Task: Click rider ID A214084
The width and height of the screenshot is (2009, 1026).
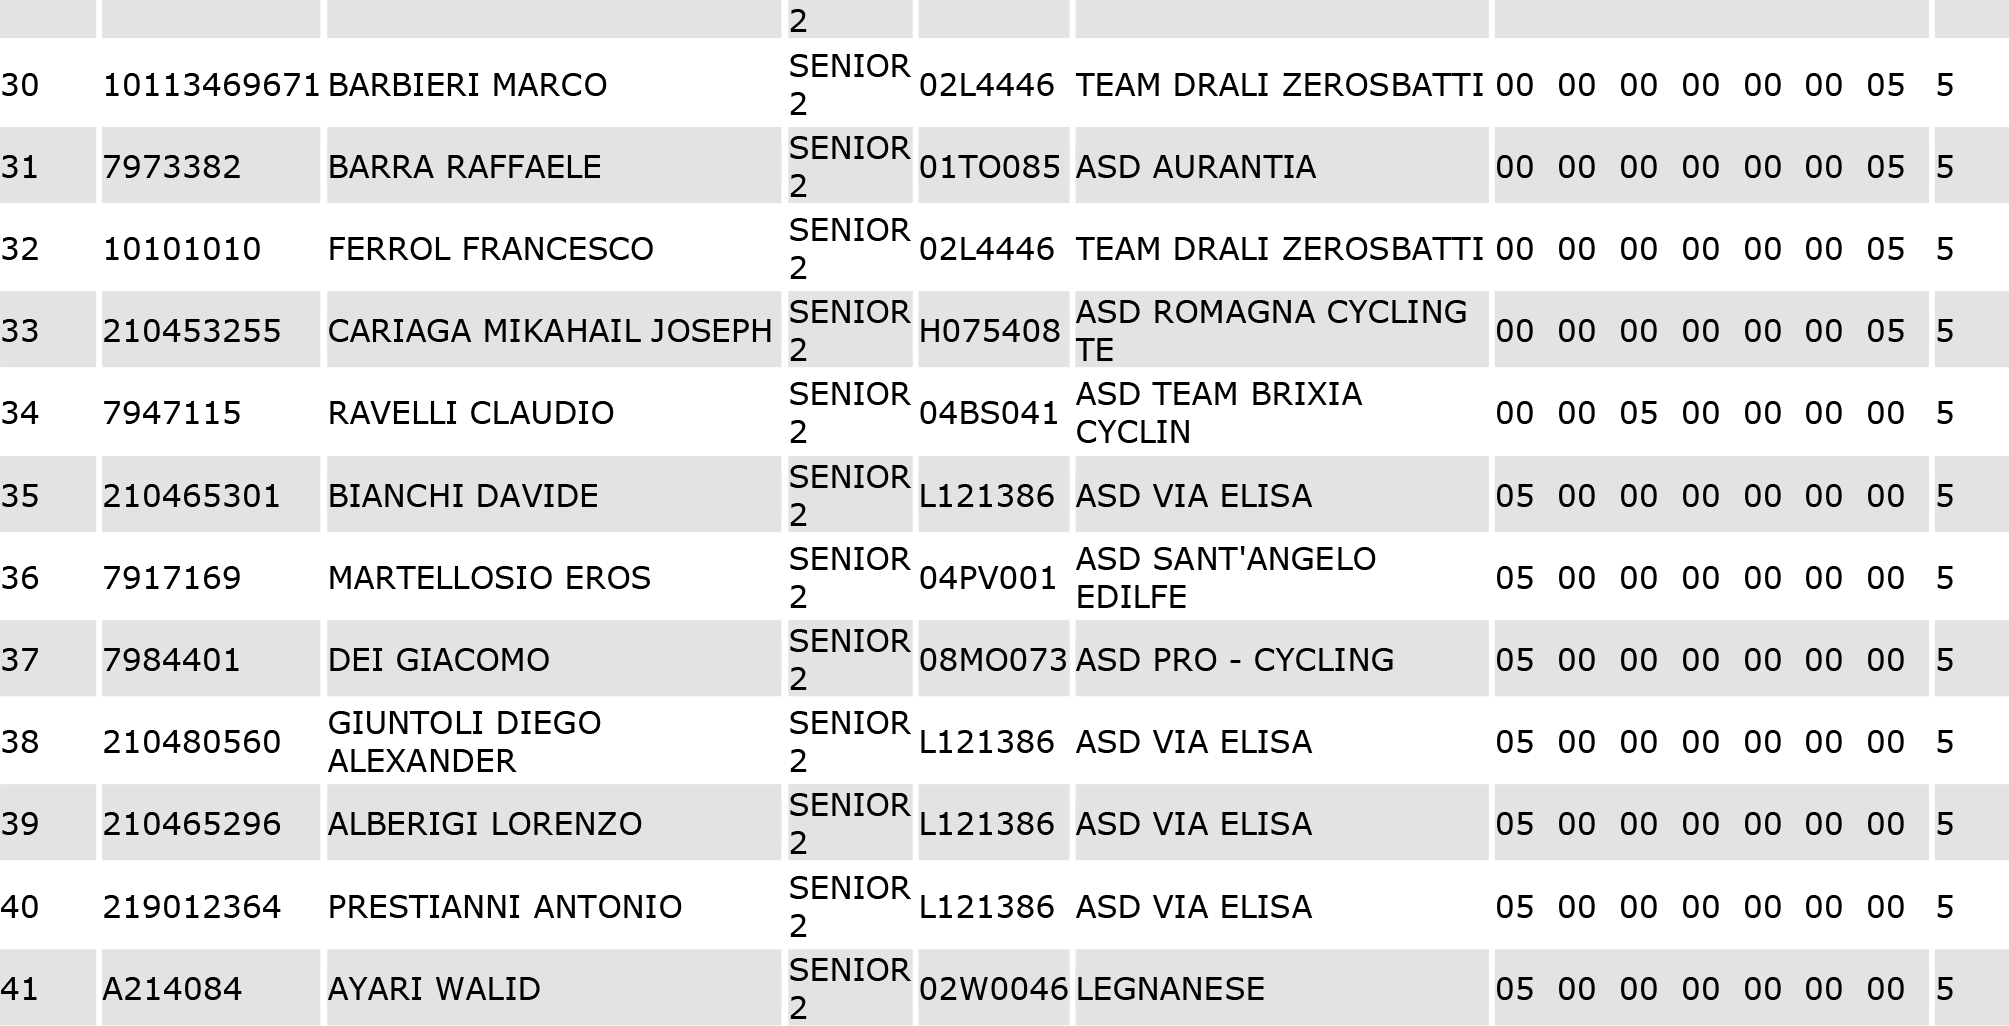Action: tap(172, 989)
